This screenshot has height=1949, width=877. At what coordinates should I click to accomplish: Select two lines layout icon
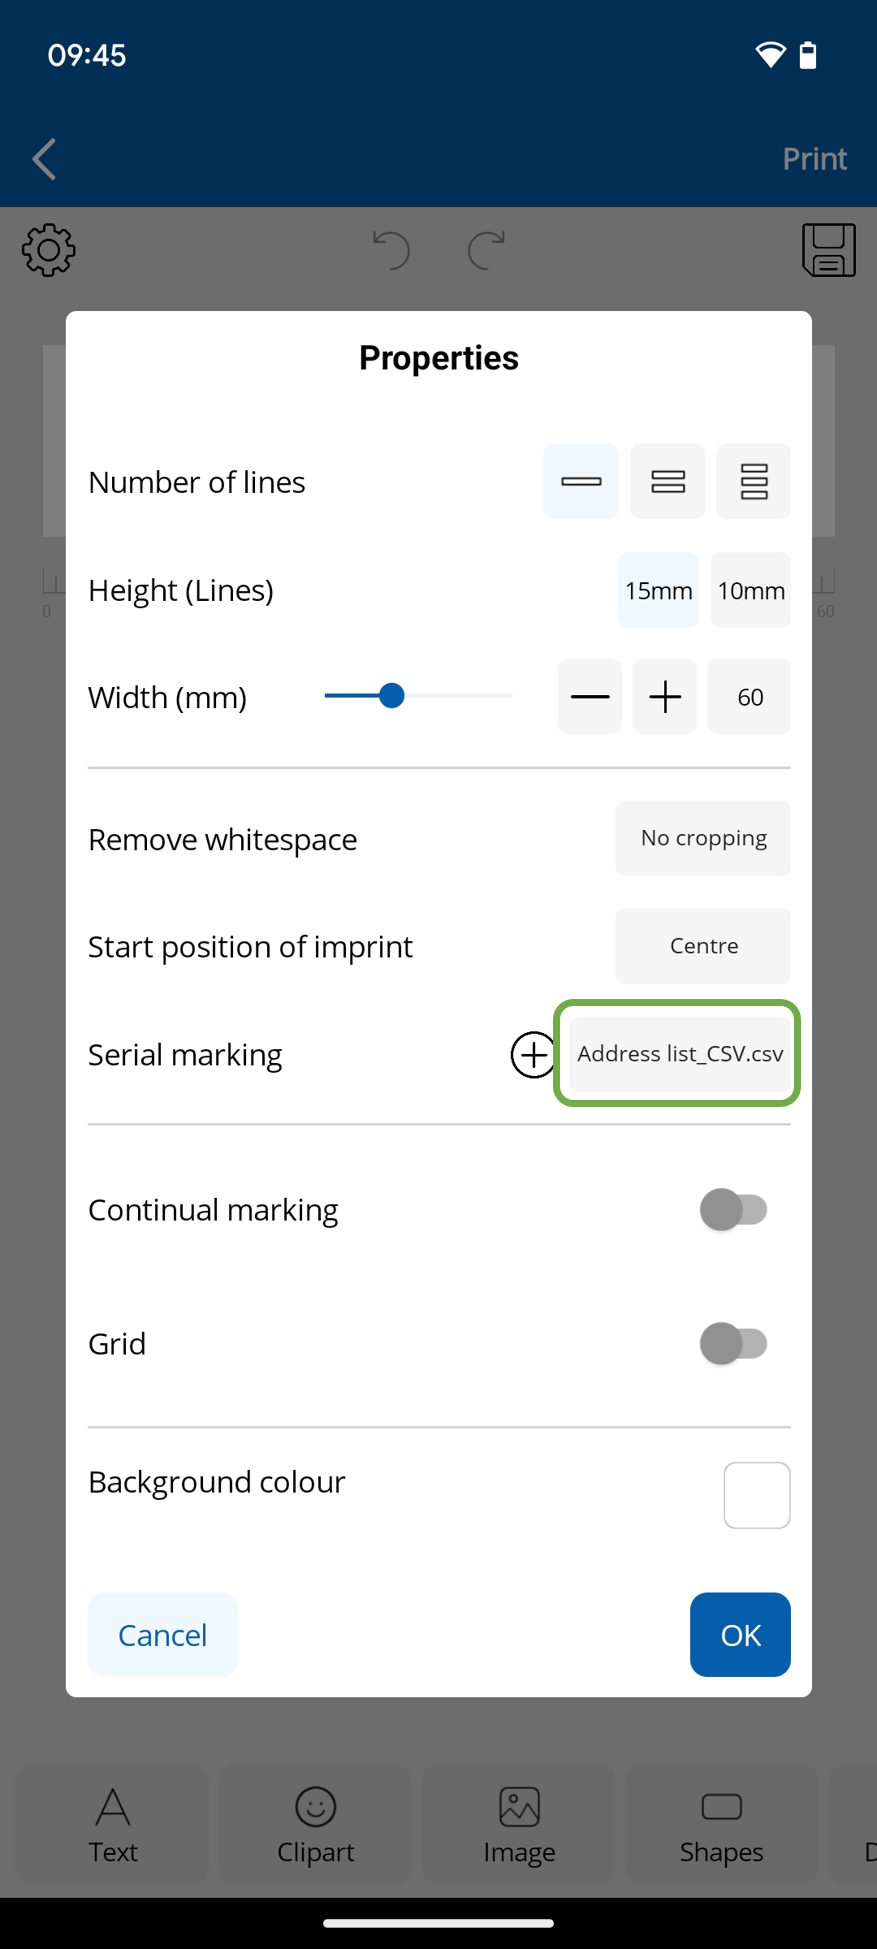tap(667, 481)
